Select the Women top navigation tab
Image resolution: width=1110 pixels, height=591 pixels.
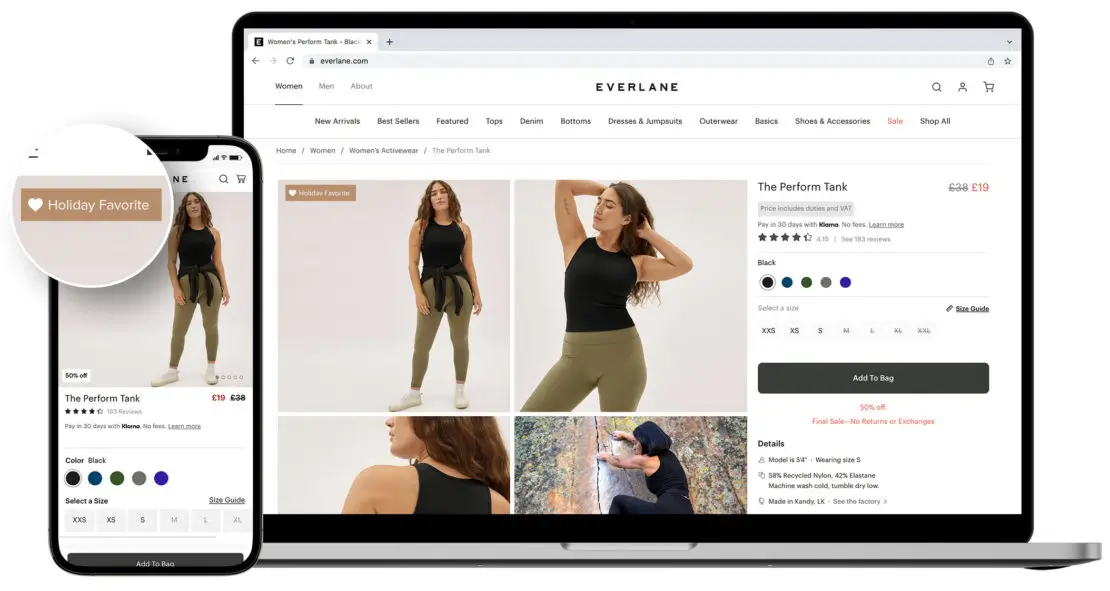click(289, 86)
